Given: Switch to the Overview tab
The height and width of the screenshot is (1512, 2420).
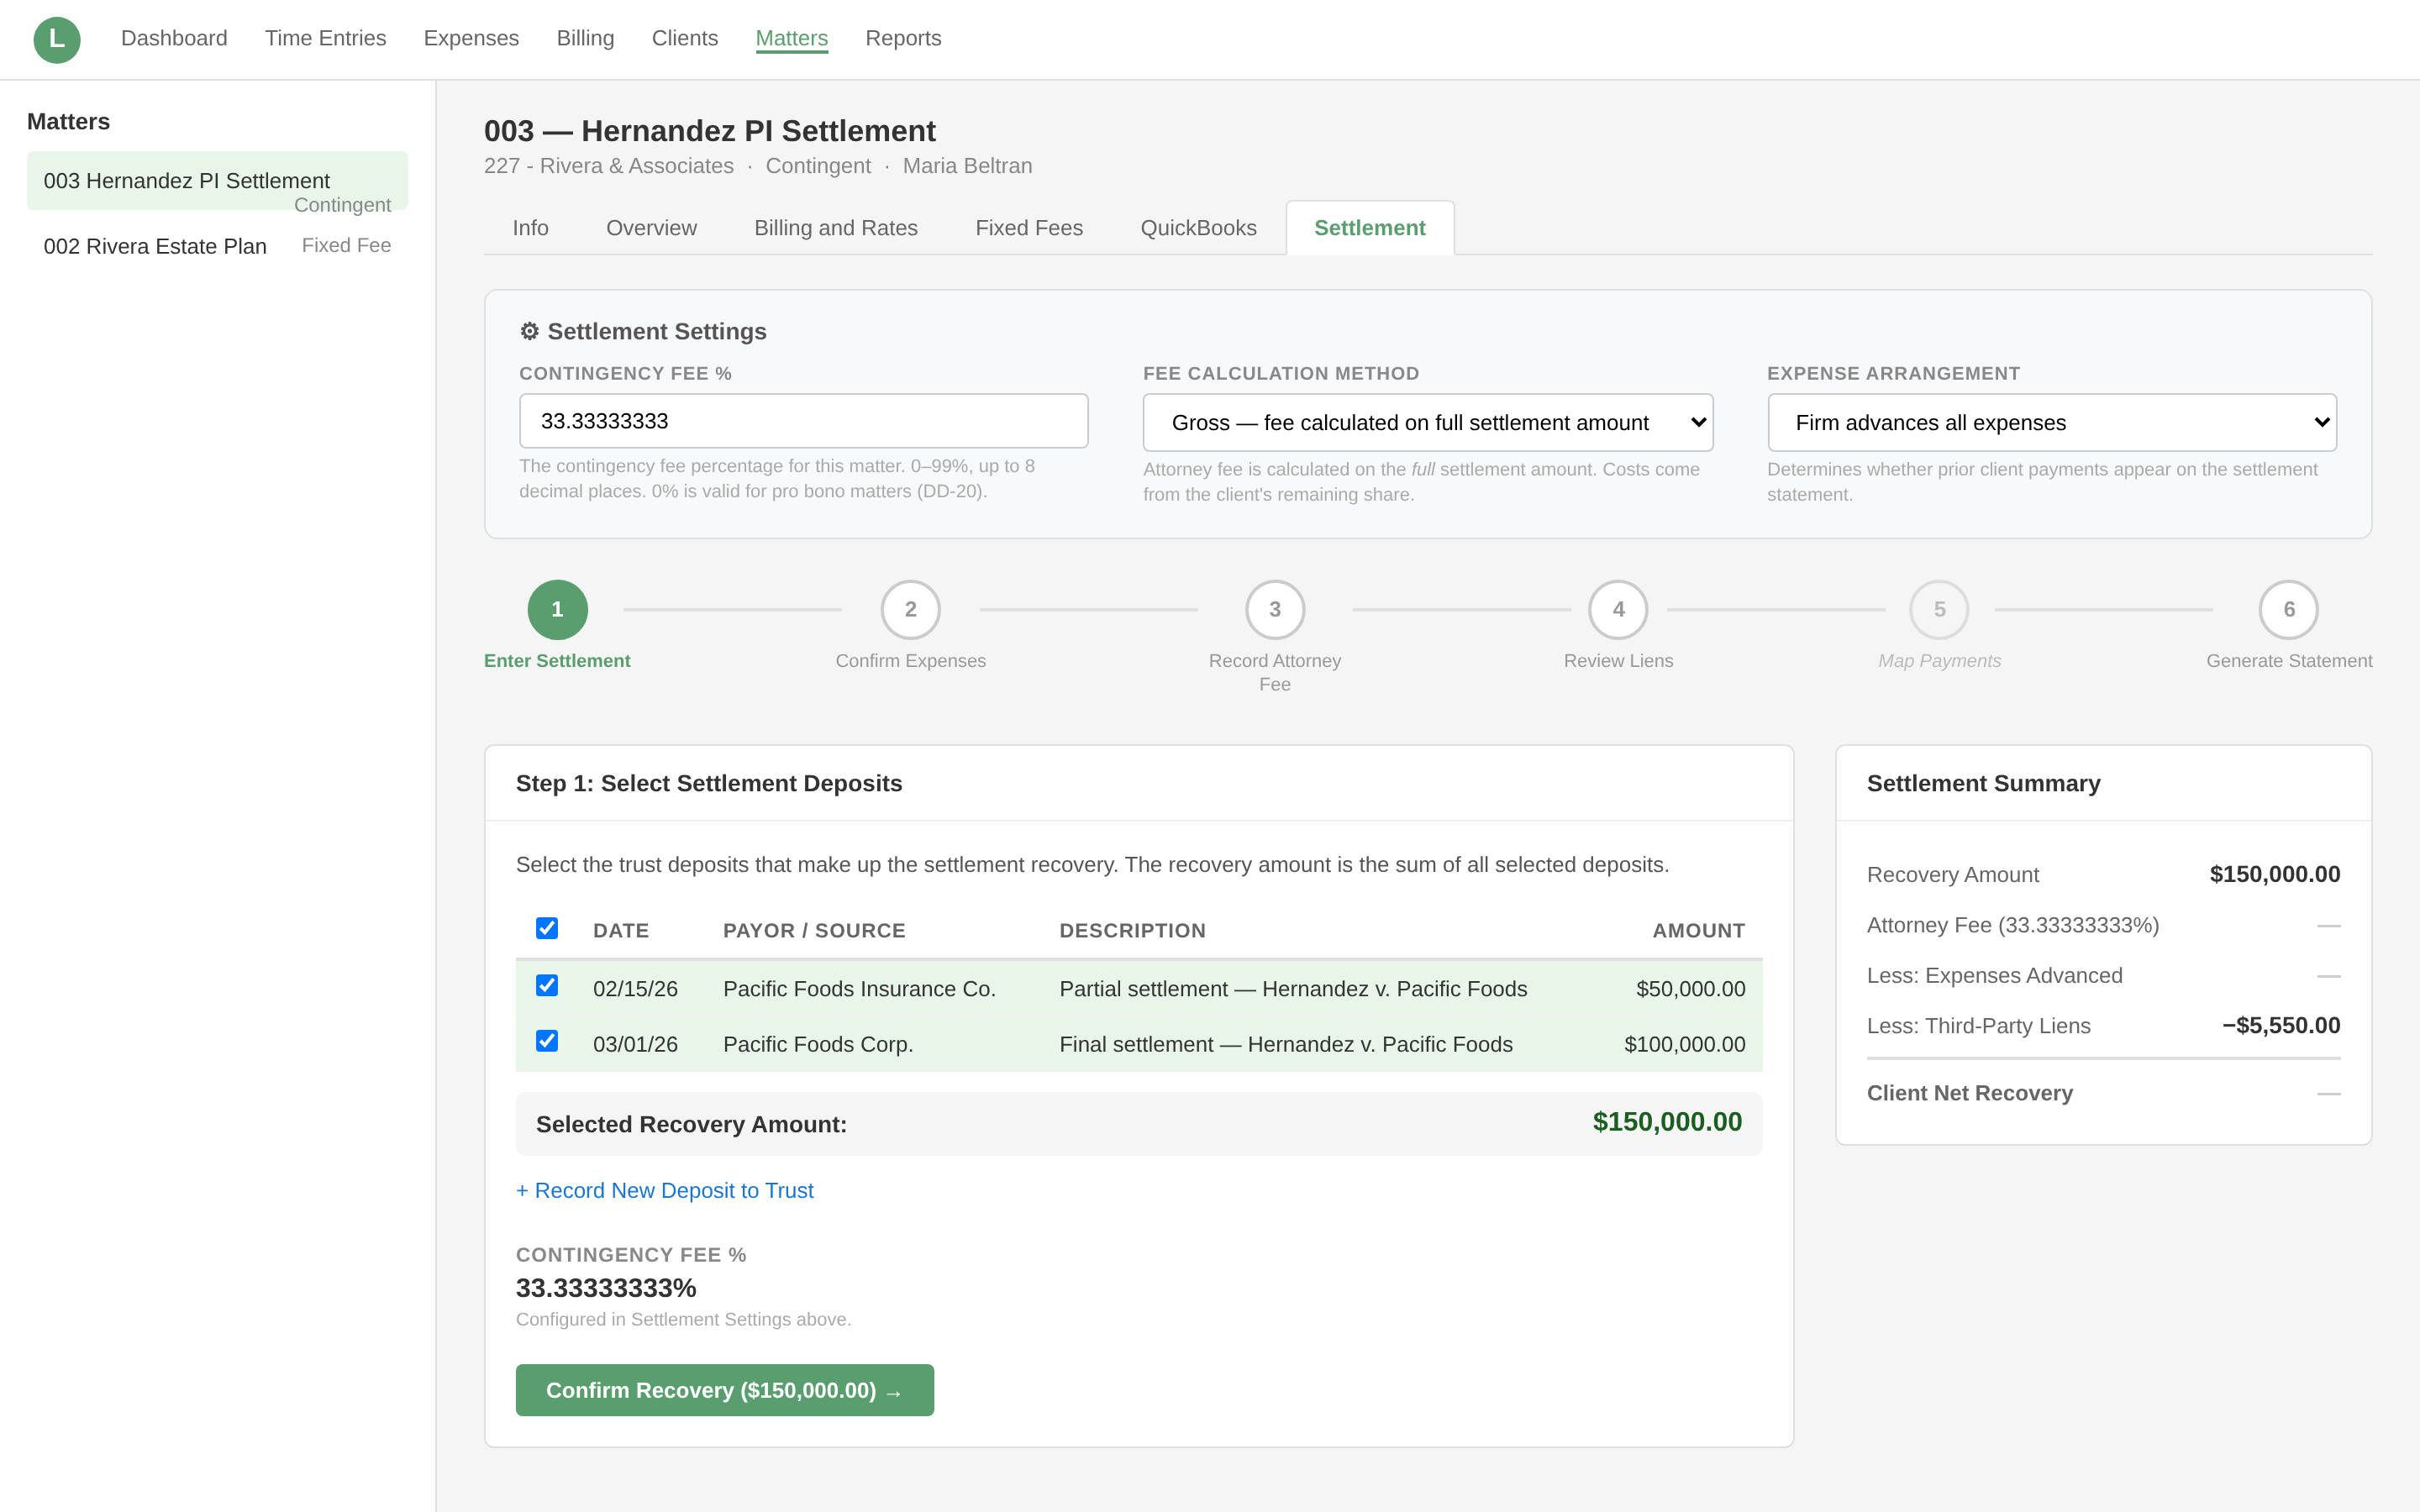Looking at the screenshot, I should coord(651,228).
